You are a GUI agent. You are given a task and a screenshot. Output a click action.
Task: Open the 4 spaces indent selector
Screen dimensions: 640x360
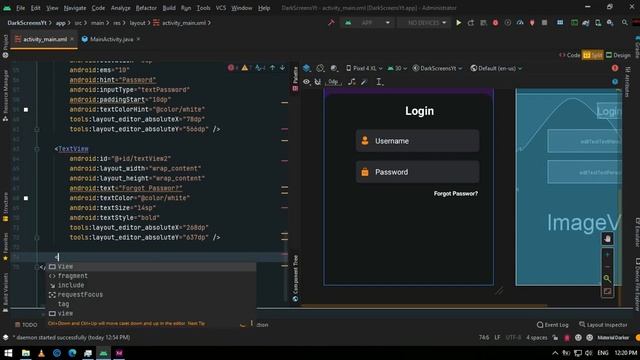[536, 338]
